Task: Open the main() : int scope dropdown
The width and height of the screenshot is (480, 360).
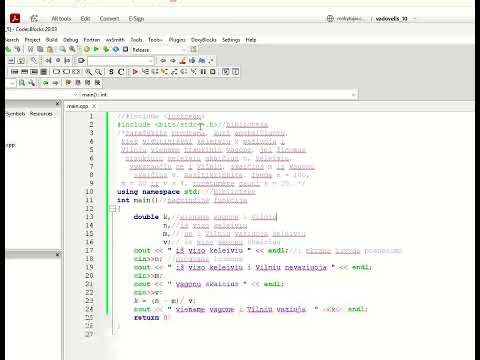Action: click(x=218, y=95)
